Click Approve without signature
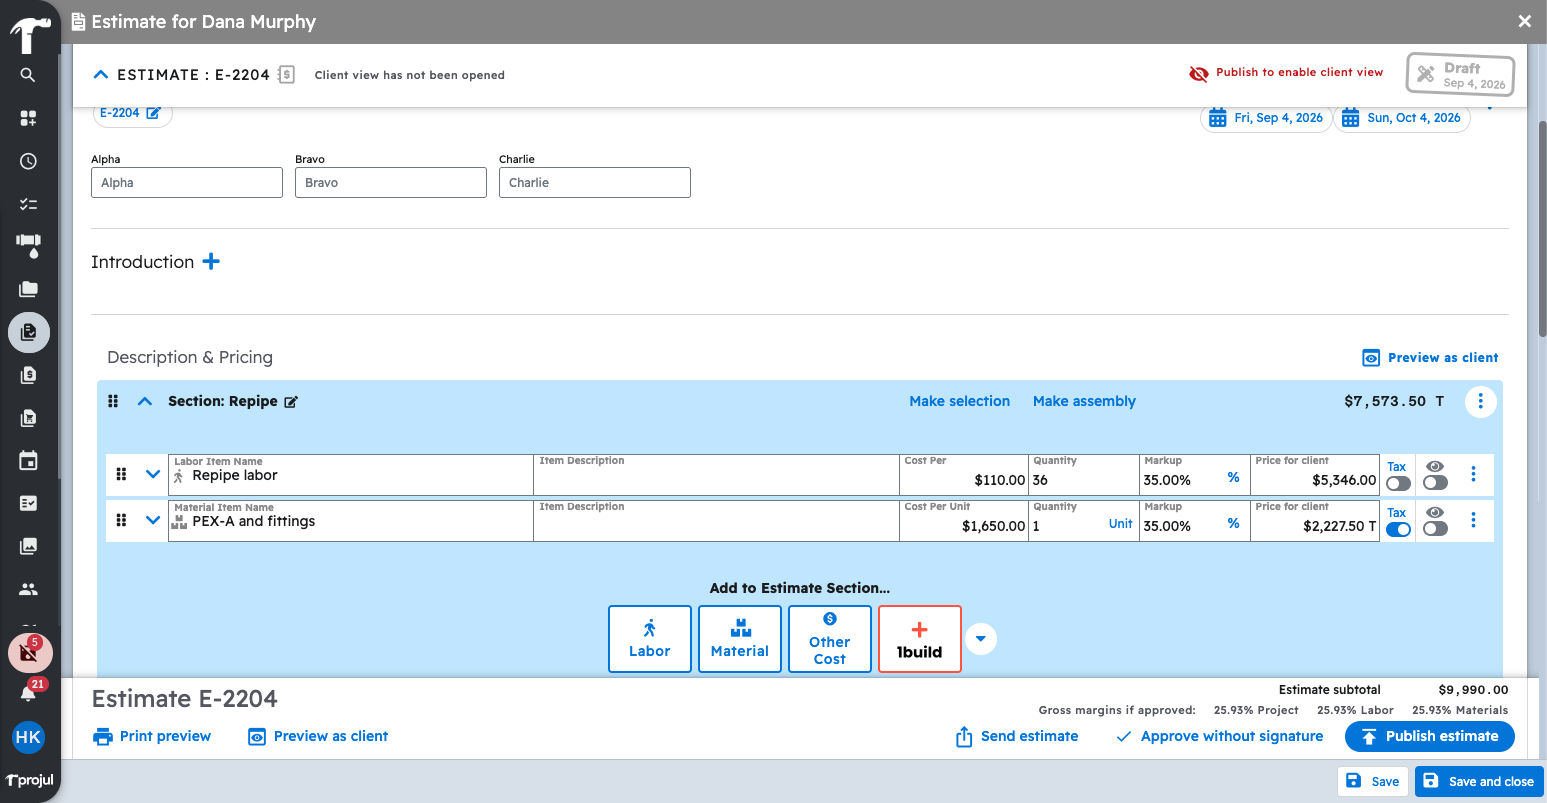The width and height of the screenshot is (1547, 803). 1219,736
